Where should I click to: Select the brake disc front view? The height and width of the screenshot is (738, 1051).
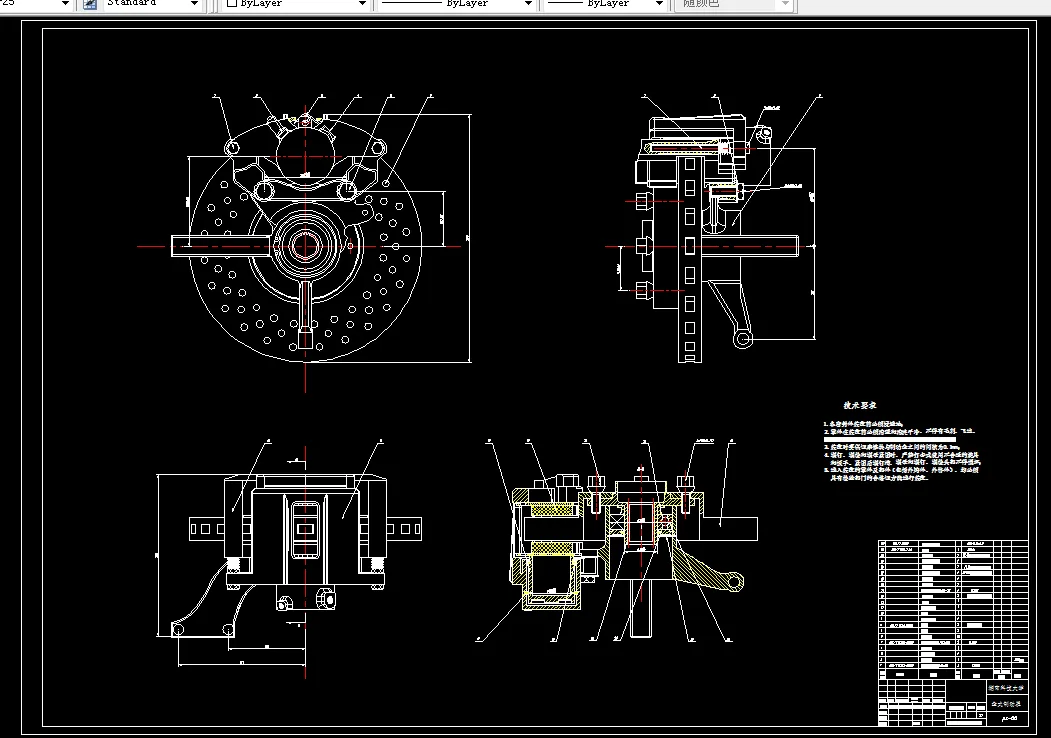point(305,241)
